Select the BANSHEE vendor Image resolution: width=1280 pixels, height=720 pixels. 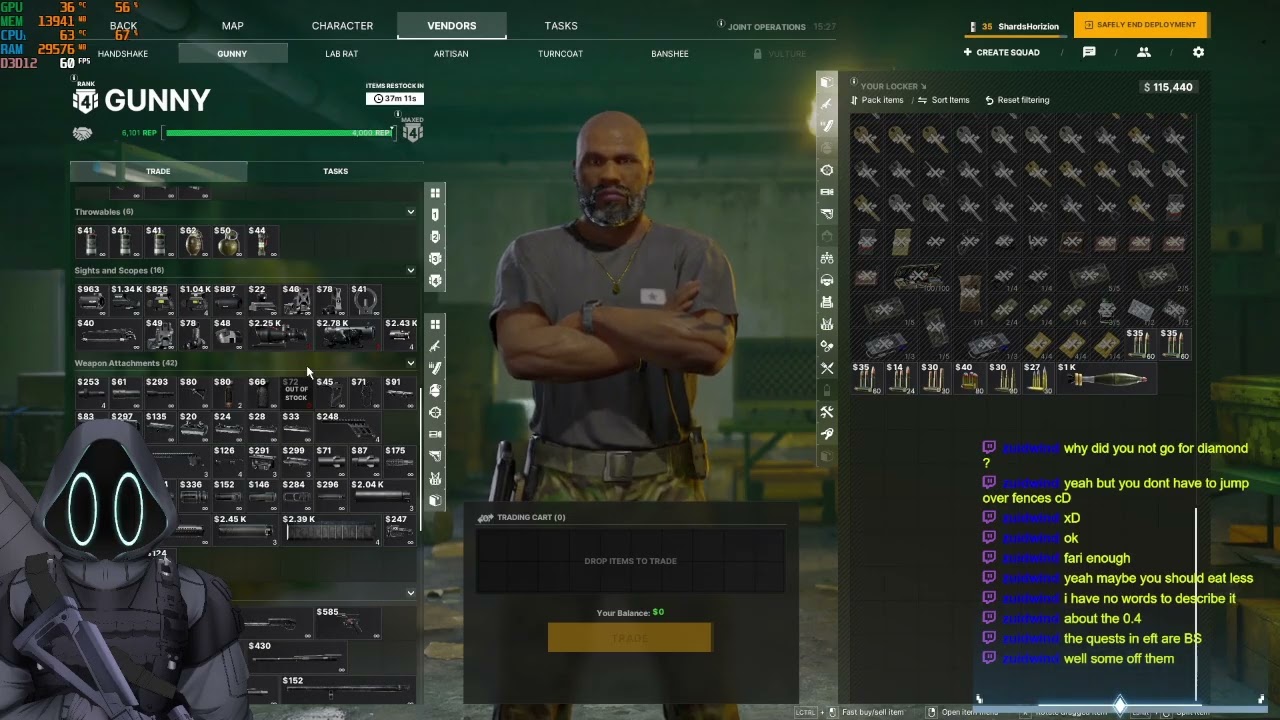(670, 54)
